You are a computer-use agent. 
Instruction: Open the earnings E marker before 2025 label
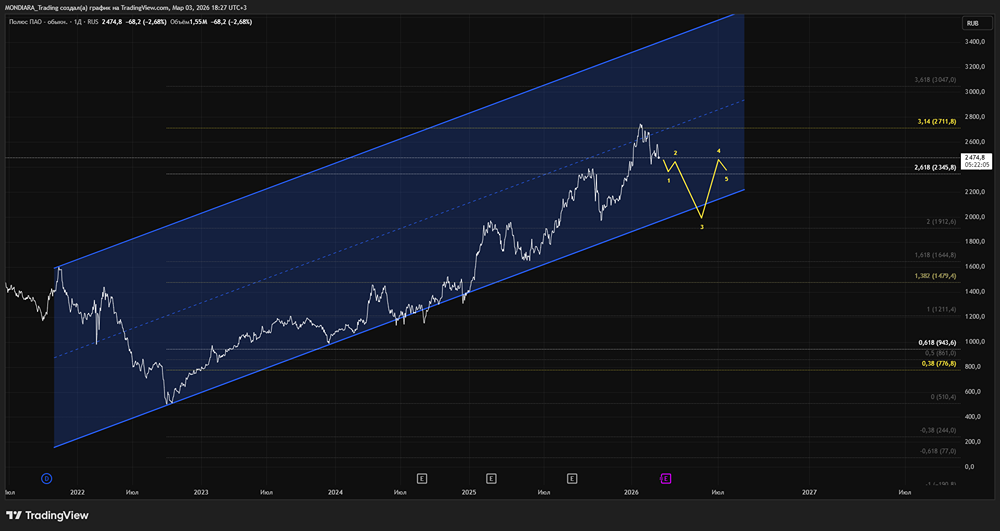pos(422,478)
